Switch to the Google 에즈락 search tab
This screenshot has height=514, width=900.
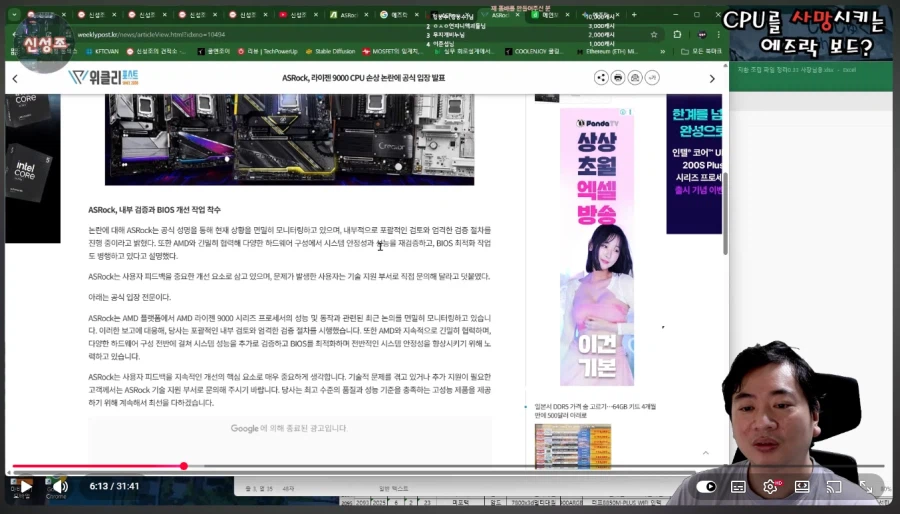pyautogui.click(x=399, y=15)
